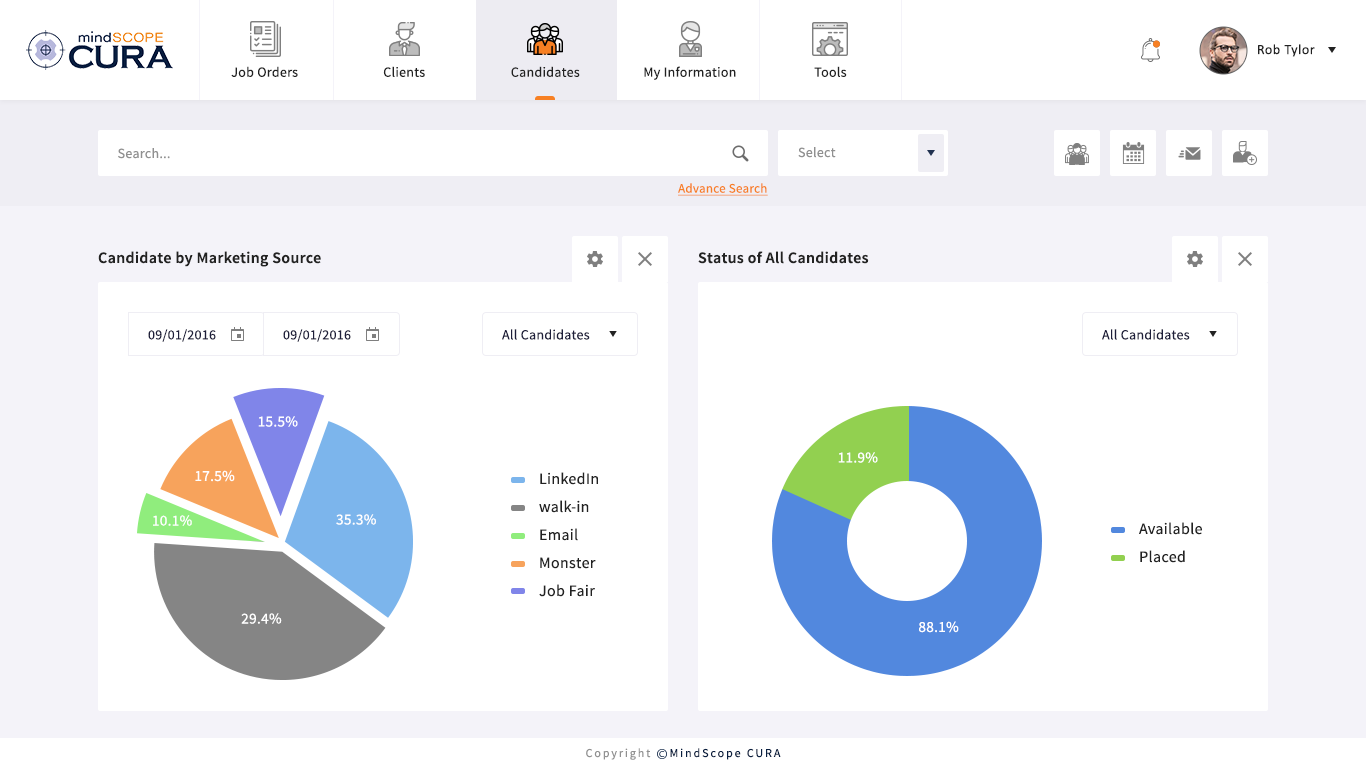
Task: Toggle the Monster legend entry
Action: (x=553, y=563)
